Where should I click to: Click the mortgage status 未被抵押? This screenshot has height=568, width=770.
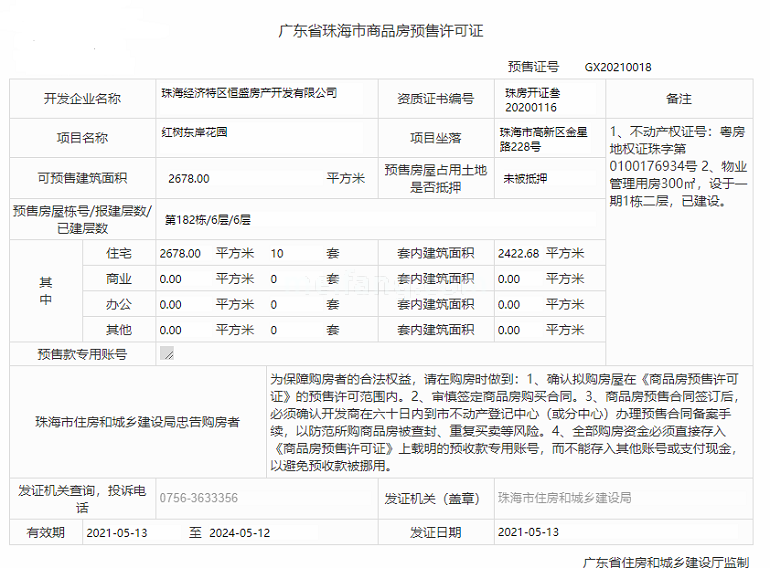tap(525, 179)
